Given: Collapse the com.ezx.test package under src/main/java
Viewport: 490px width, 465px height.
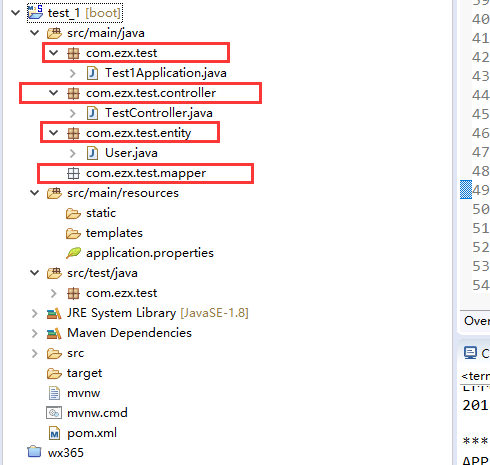Looking at the screenshot, I should pos(53,53).
